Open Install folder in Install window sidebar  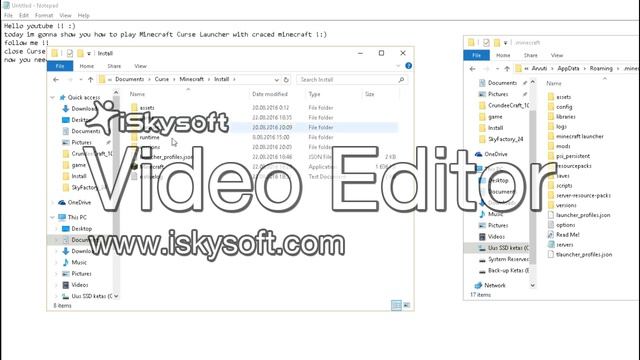[79, 176]
